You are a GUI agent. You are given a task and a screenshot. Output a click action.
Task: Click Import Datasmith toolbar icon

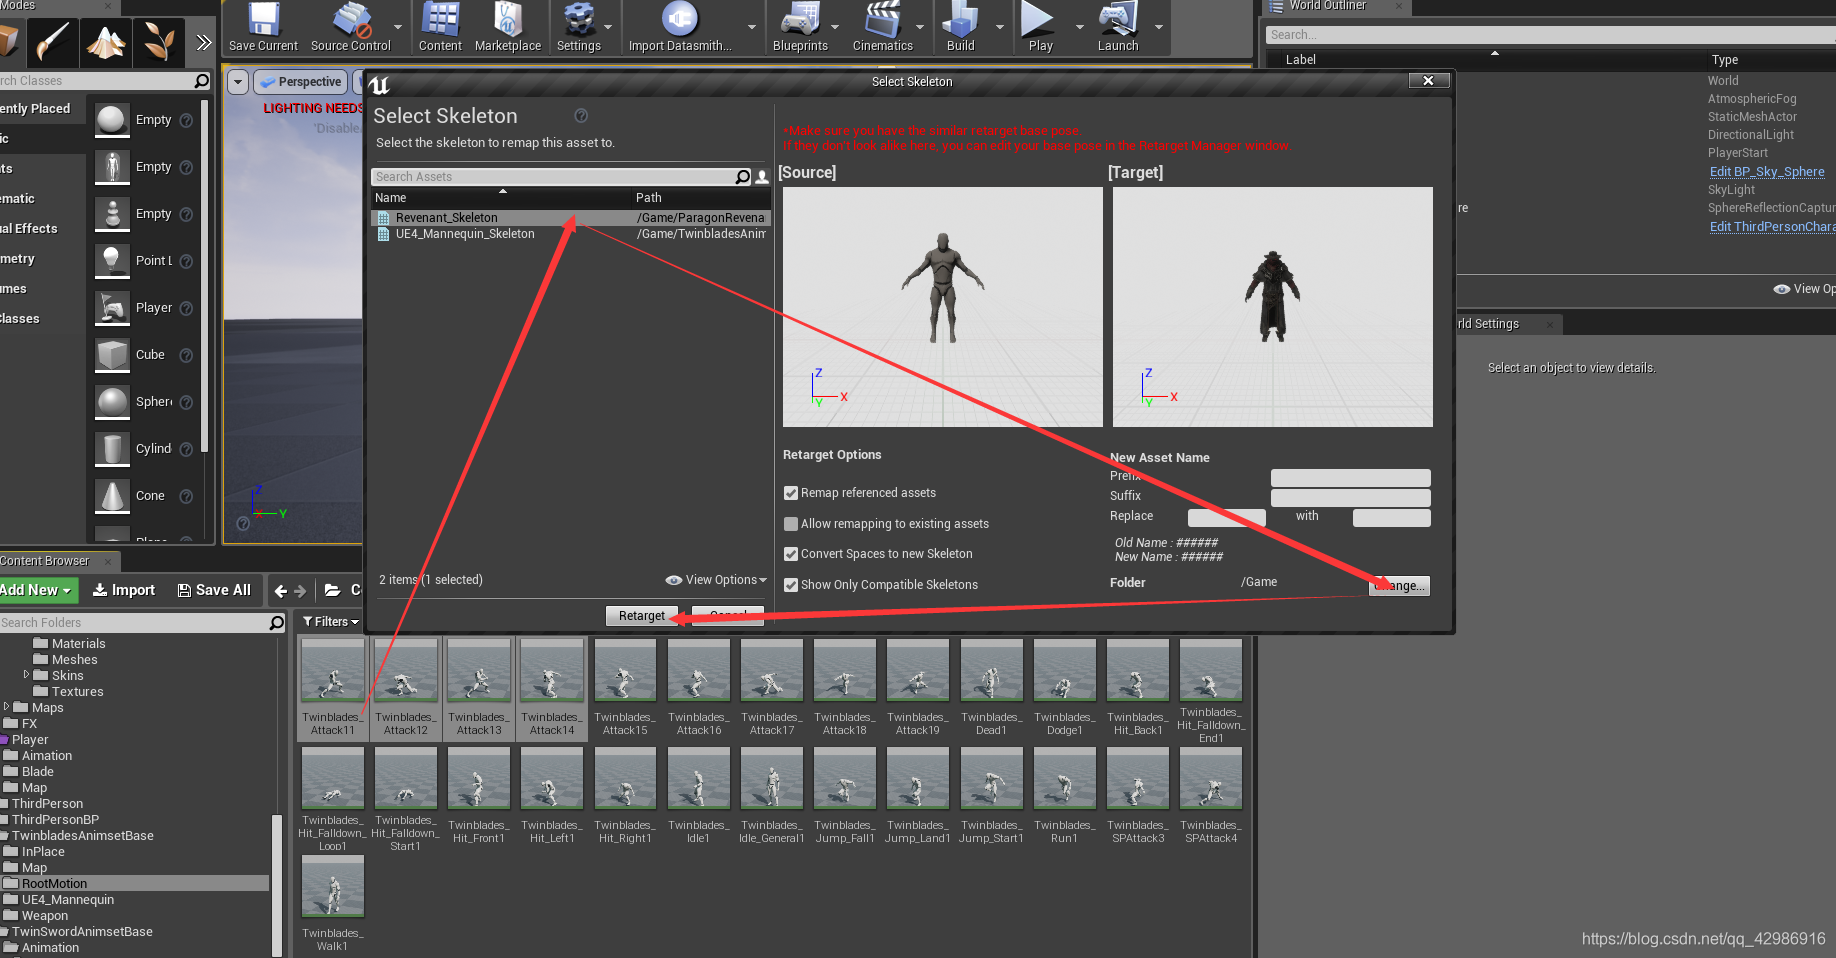(680, 27)
